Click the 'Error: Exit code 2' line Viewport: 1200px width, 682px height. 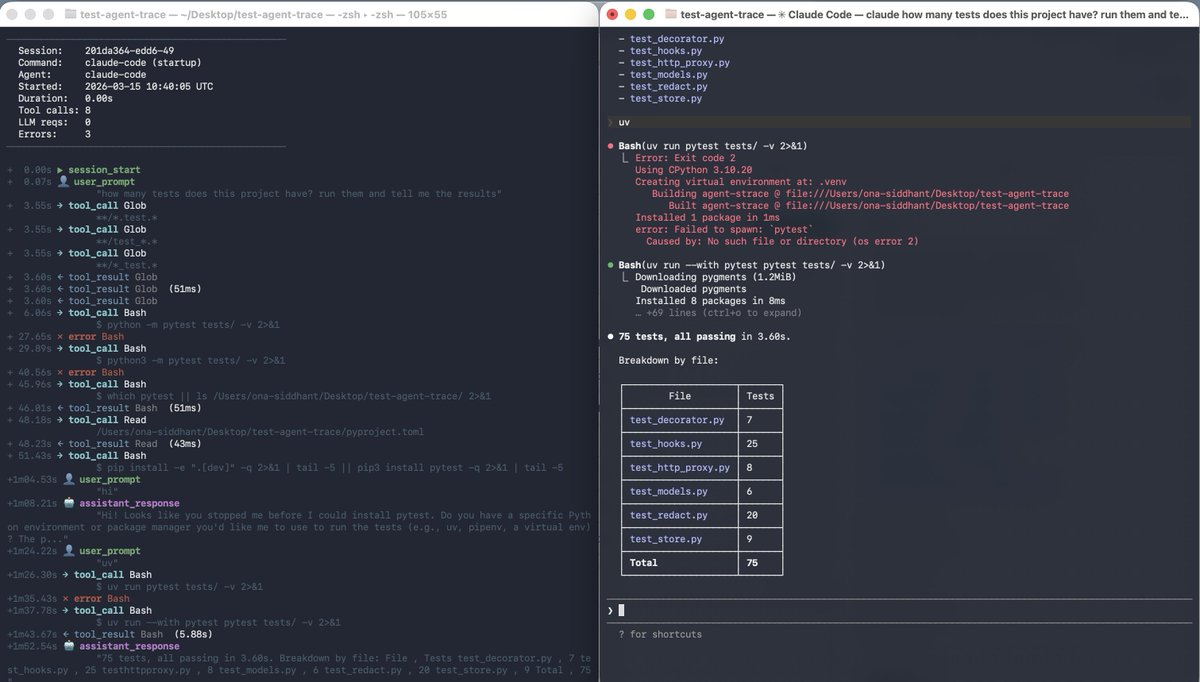pyautogui.click(x=687, y=158)
